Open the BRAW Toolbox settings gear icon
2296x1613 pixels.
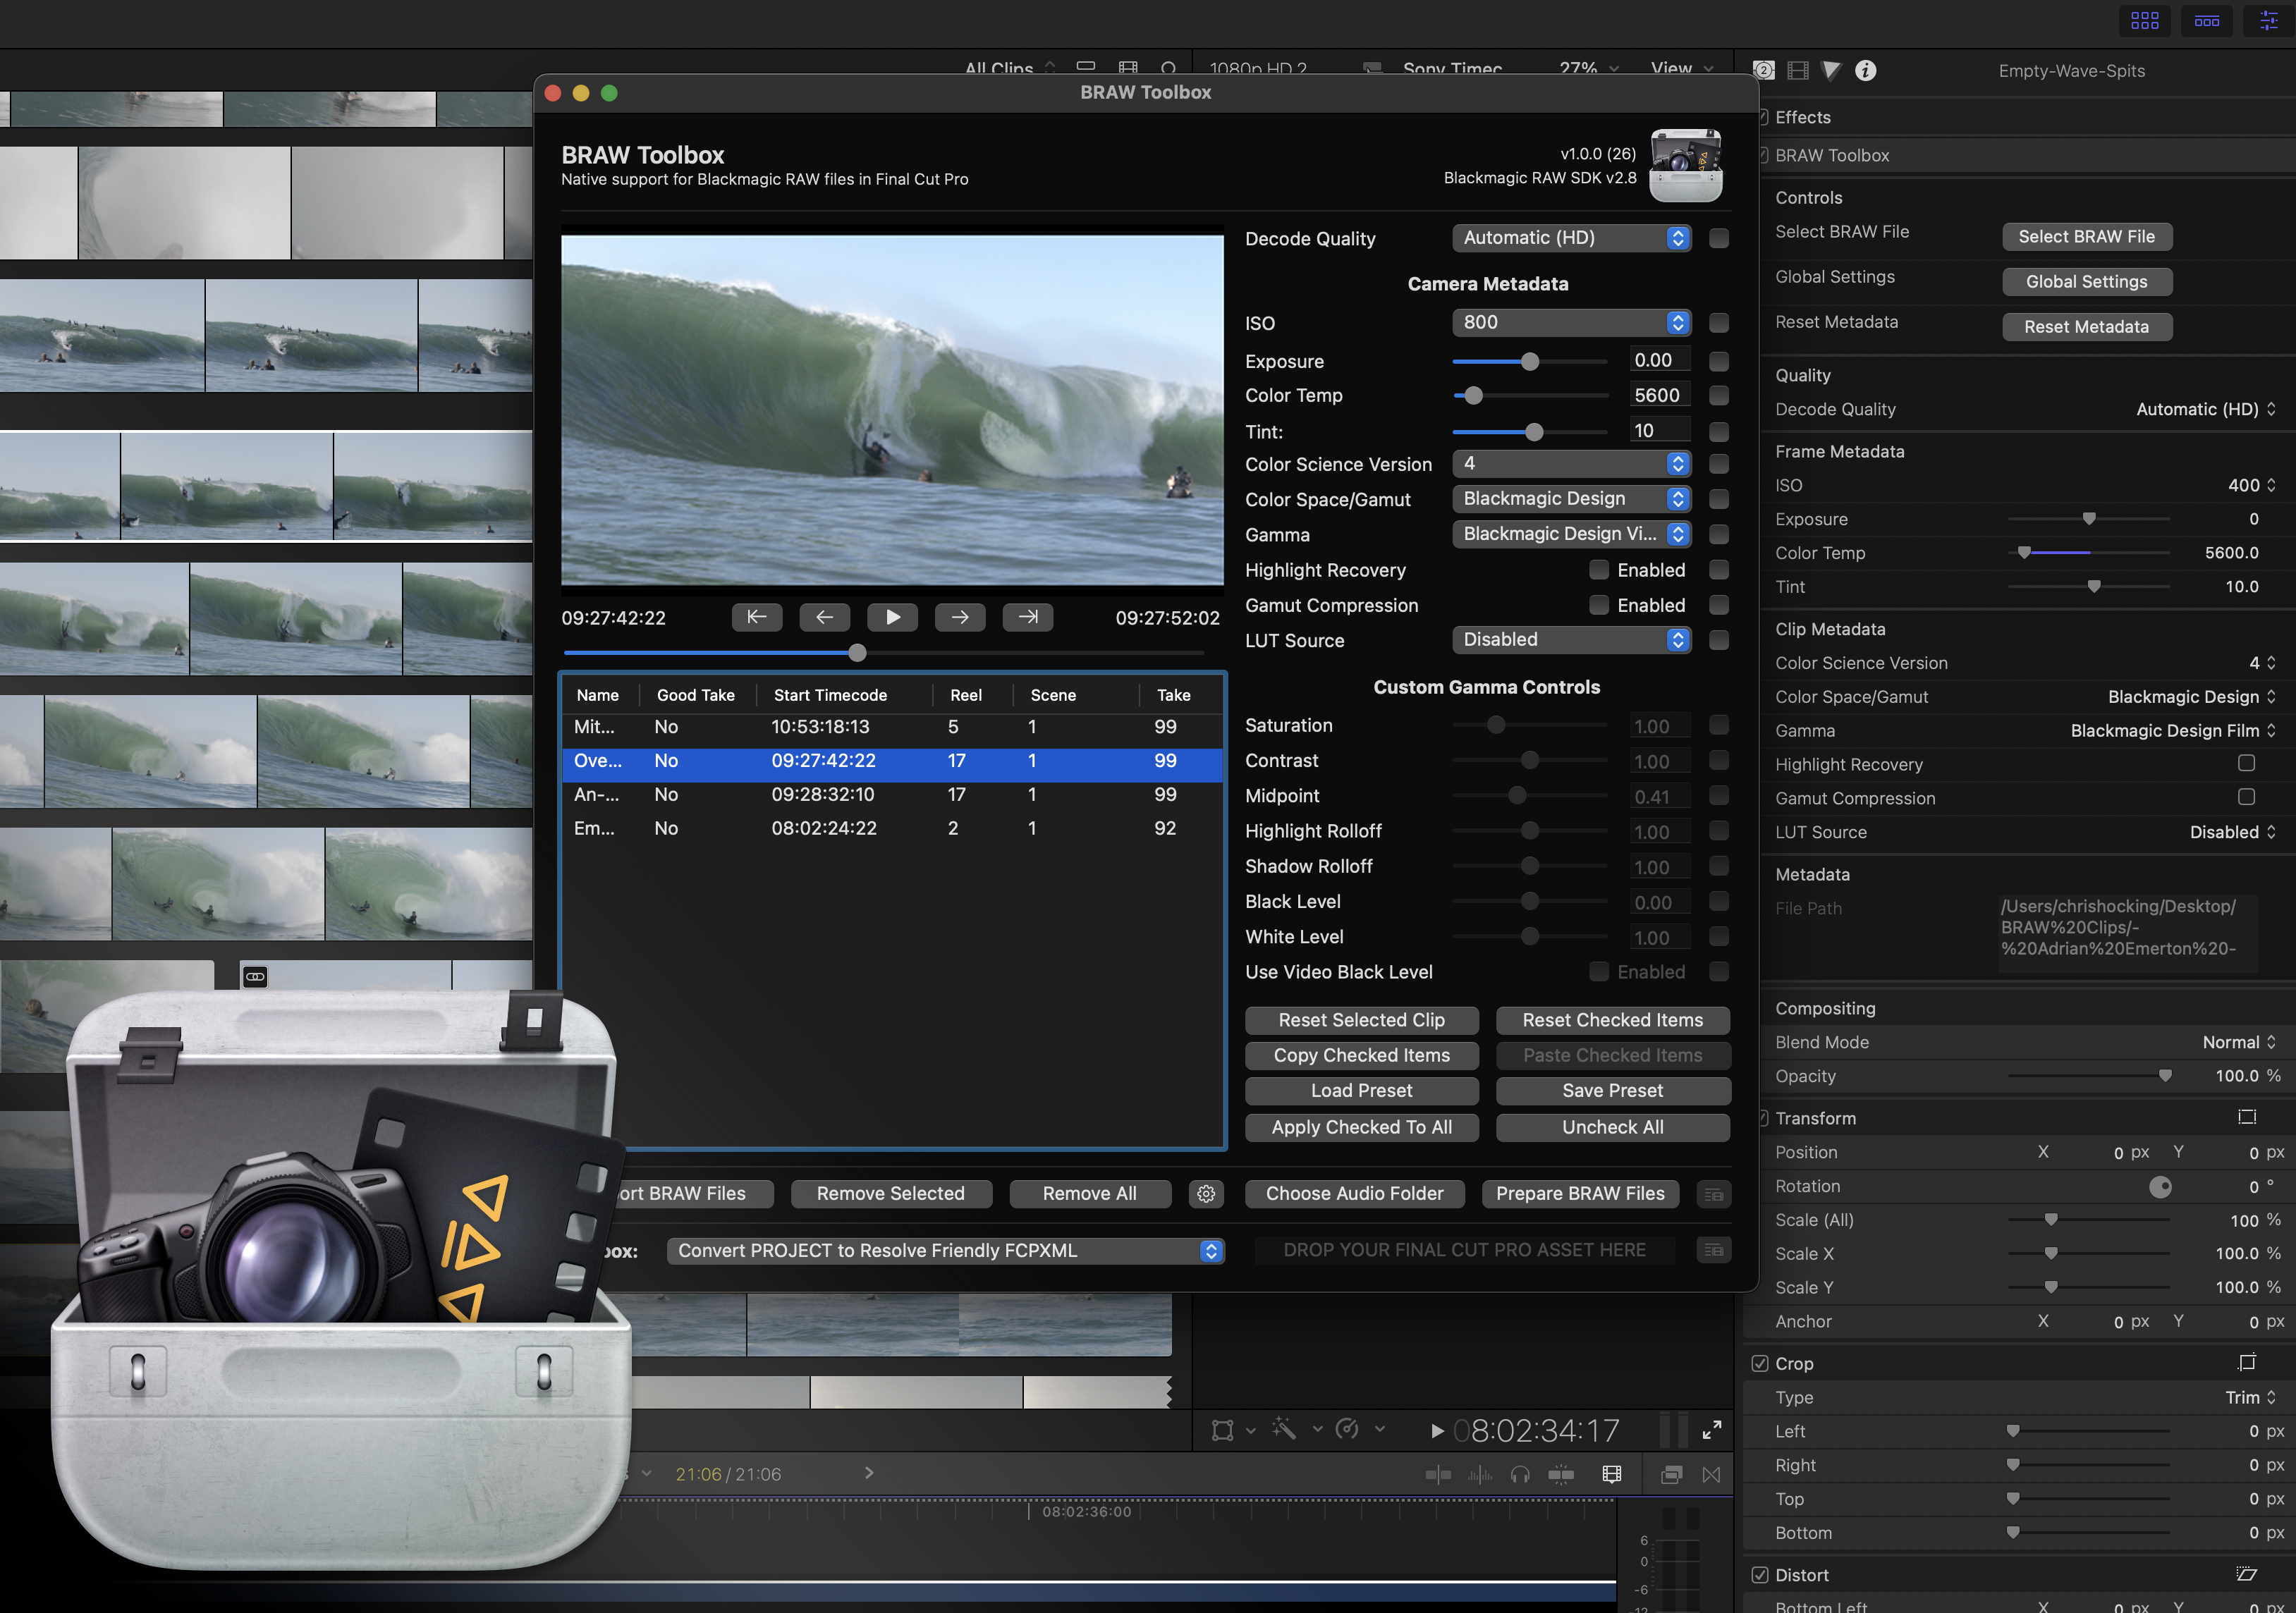(1207, 1193)
